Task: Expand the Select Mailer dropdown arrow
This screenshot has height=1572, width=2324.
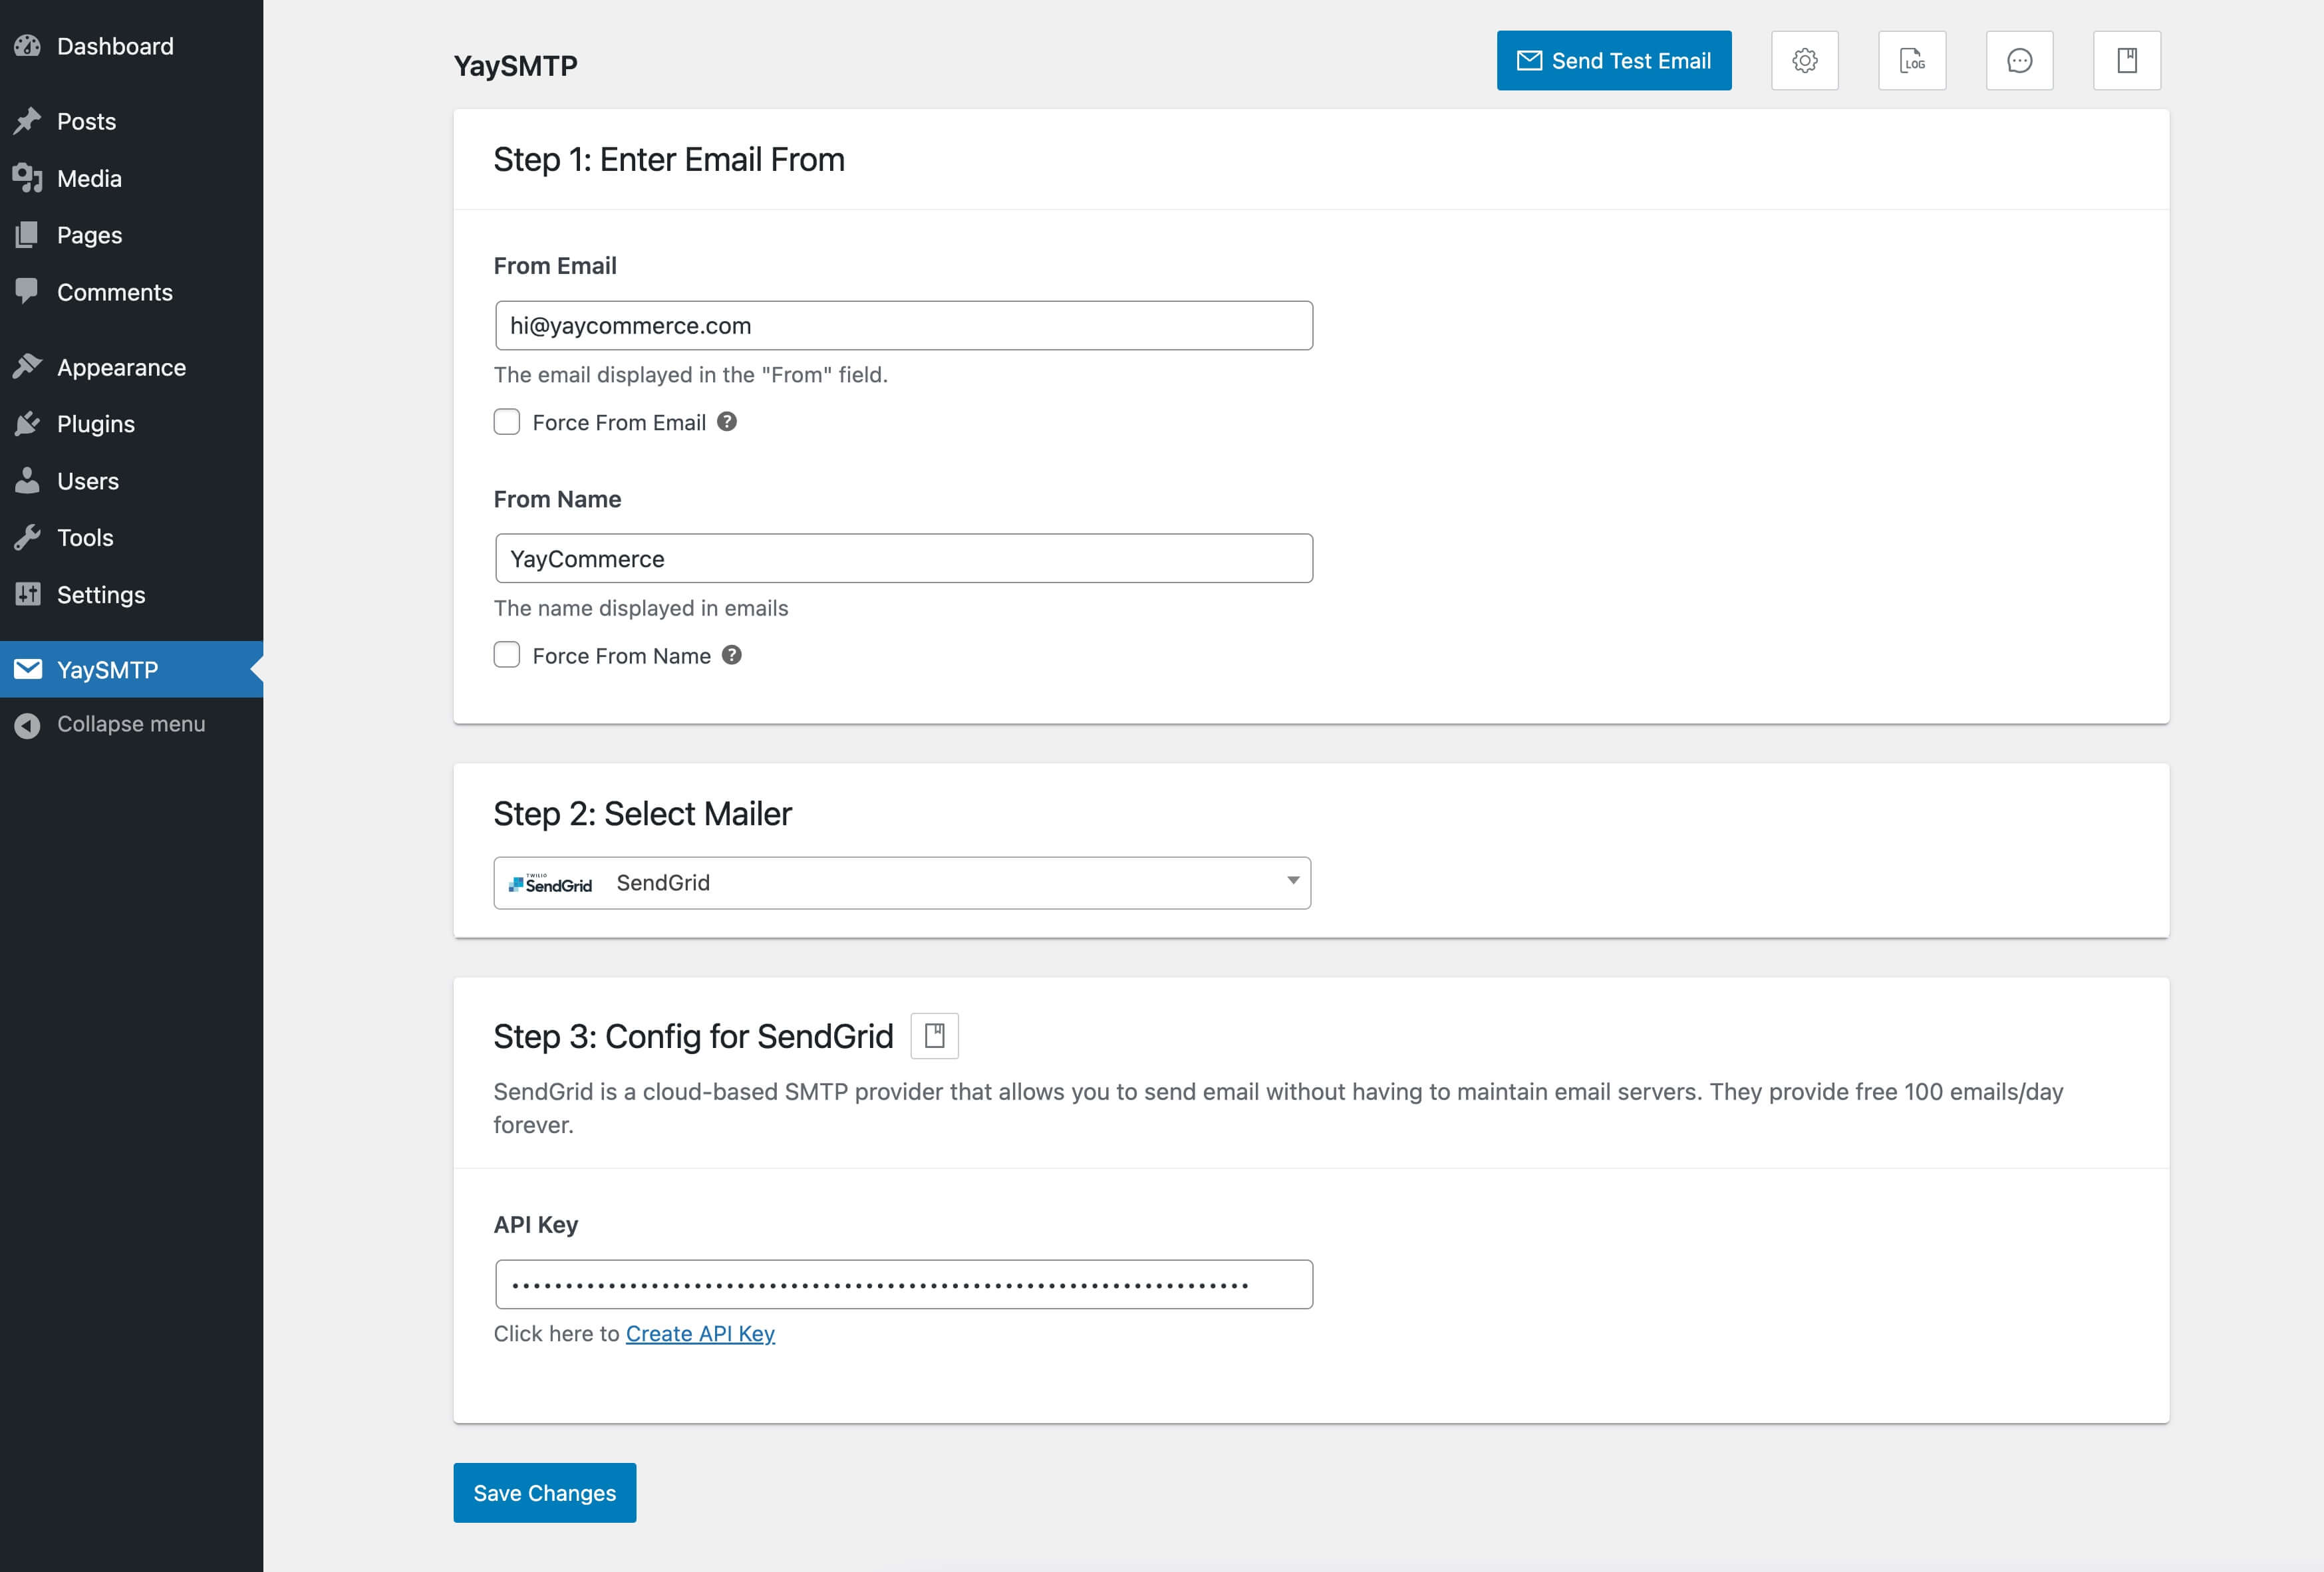Action: [x=1292, y=881]
